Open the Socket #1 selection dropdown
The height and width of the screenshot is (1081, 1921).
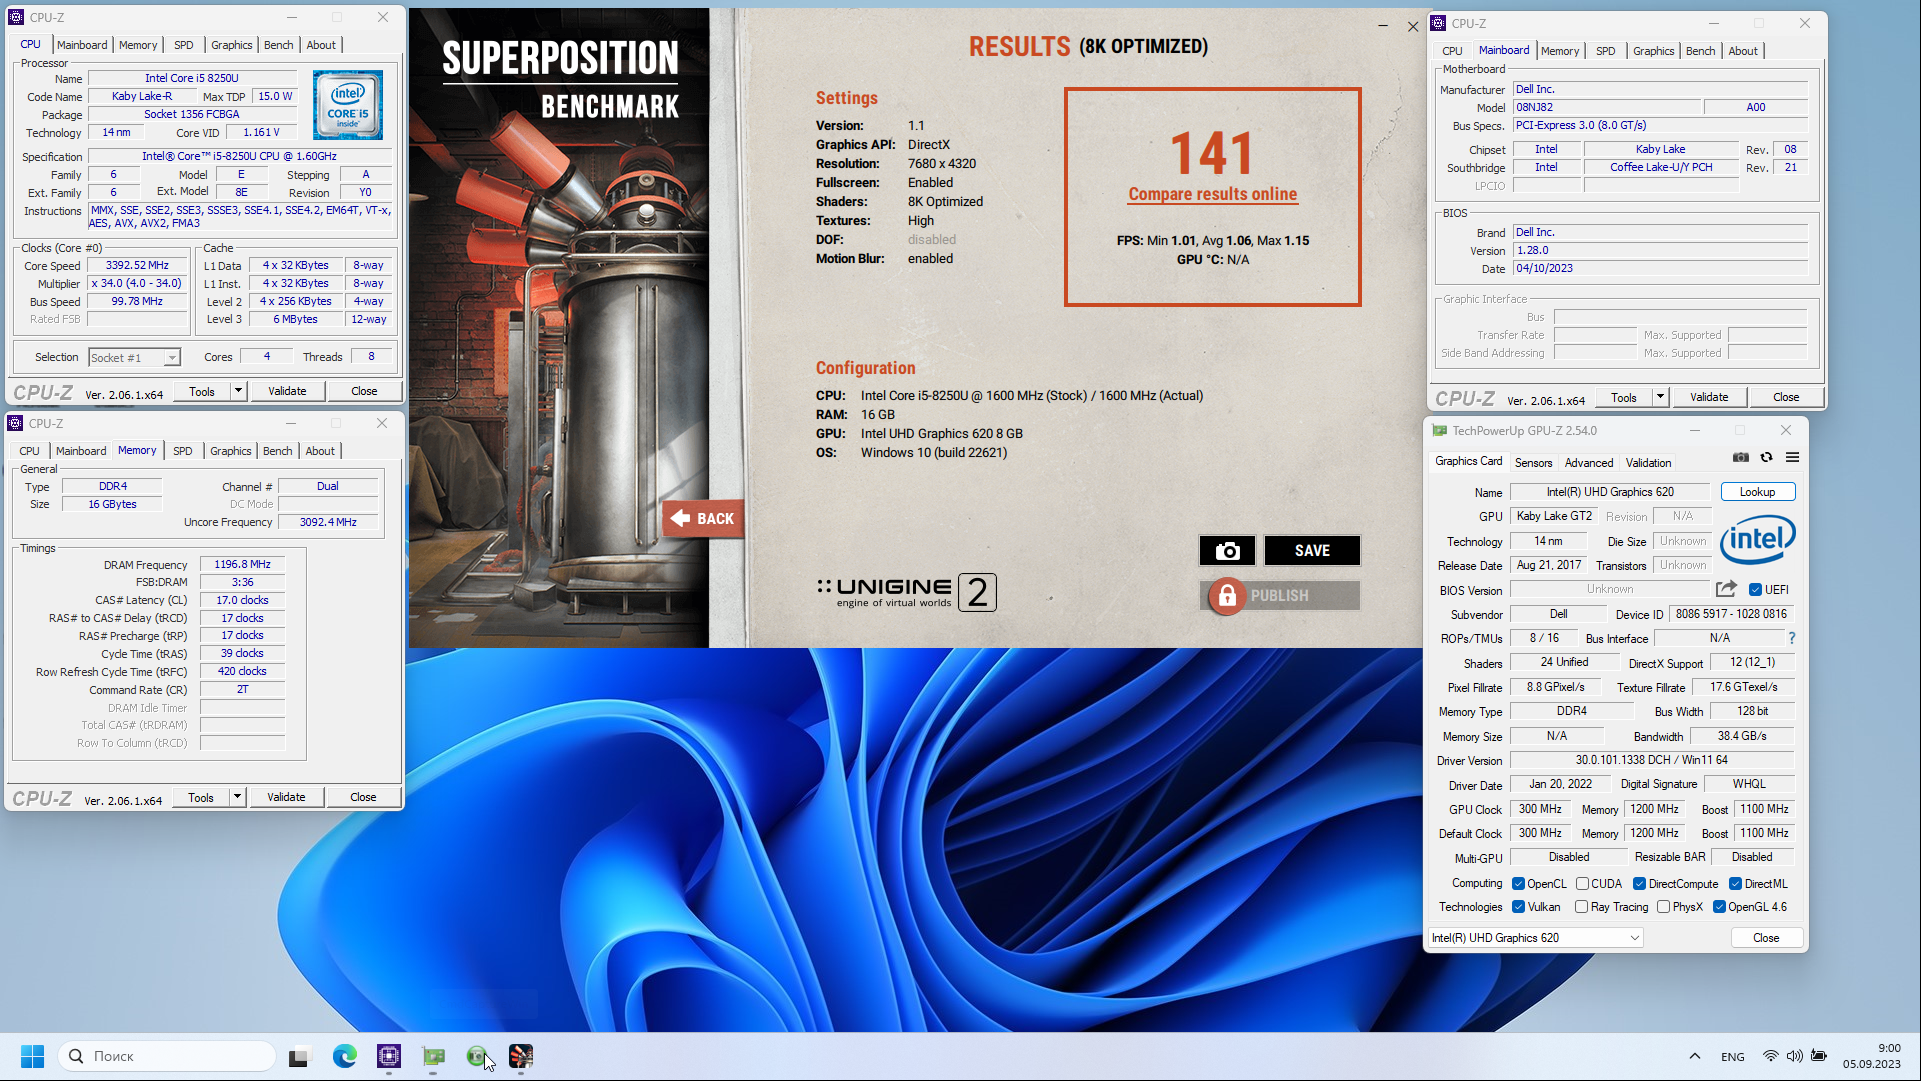tap(133, 358)
